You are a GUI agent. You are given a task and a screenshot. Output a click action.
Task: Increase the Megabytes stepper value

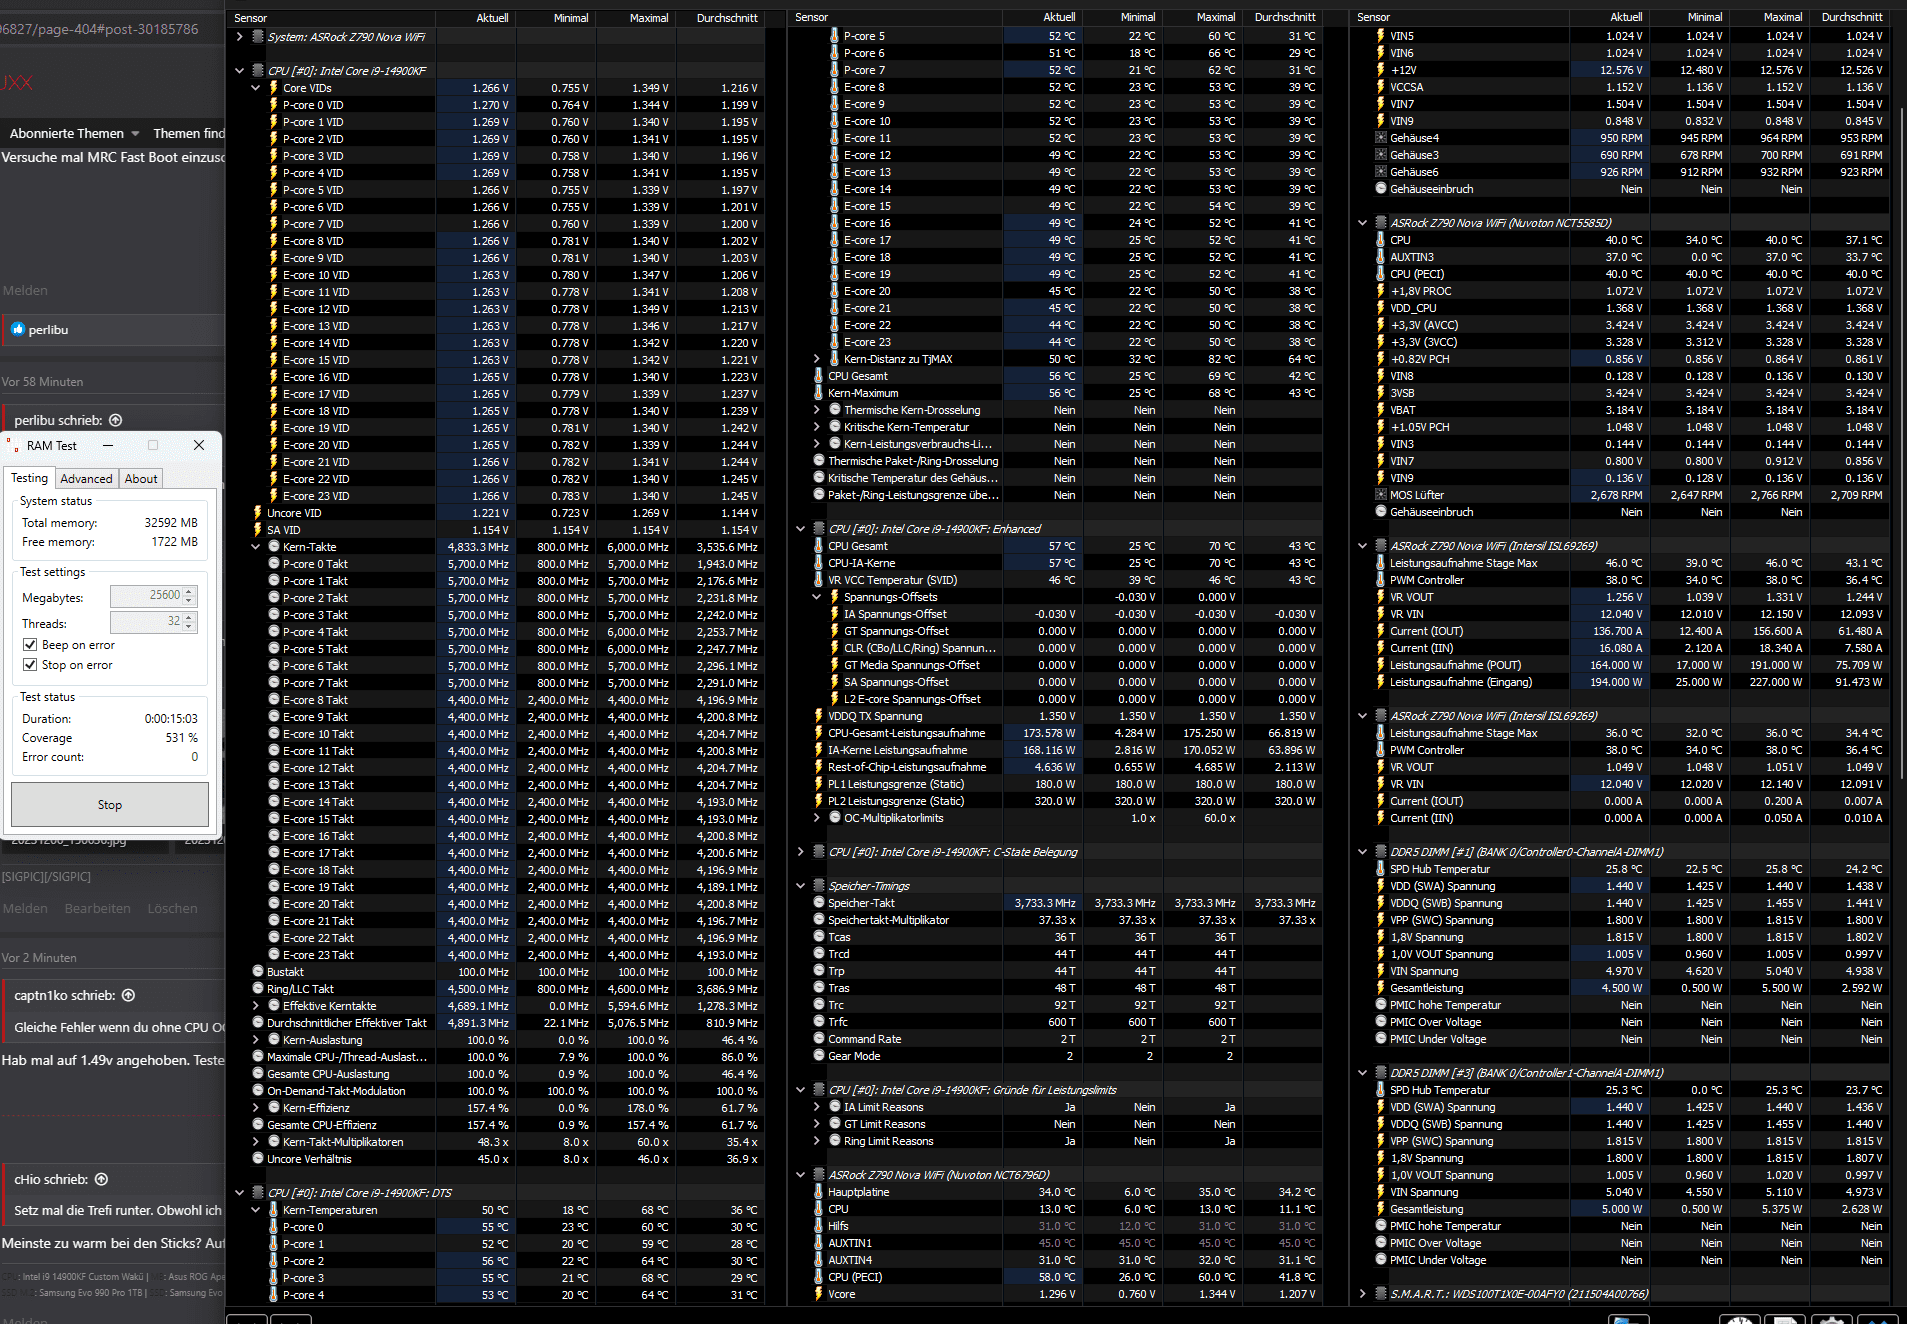point(189,592)
